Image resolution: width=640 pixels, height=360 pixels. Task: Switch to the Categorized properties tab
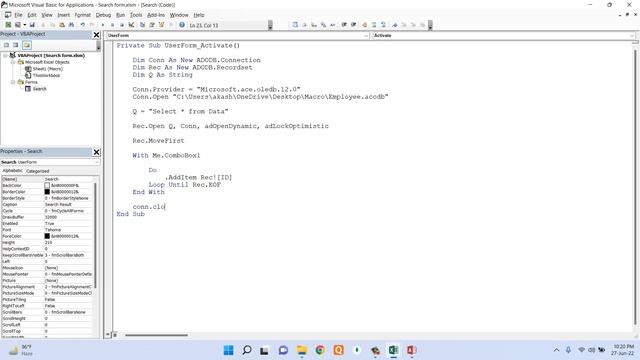pyautogui.click(x=38, y=171)
